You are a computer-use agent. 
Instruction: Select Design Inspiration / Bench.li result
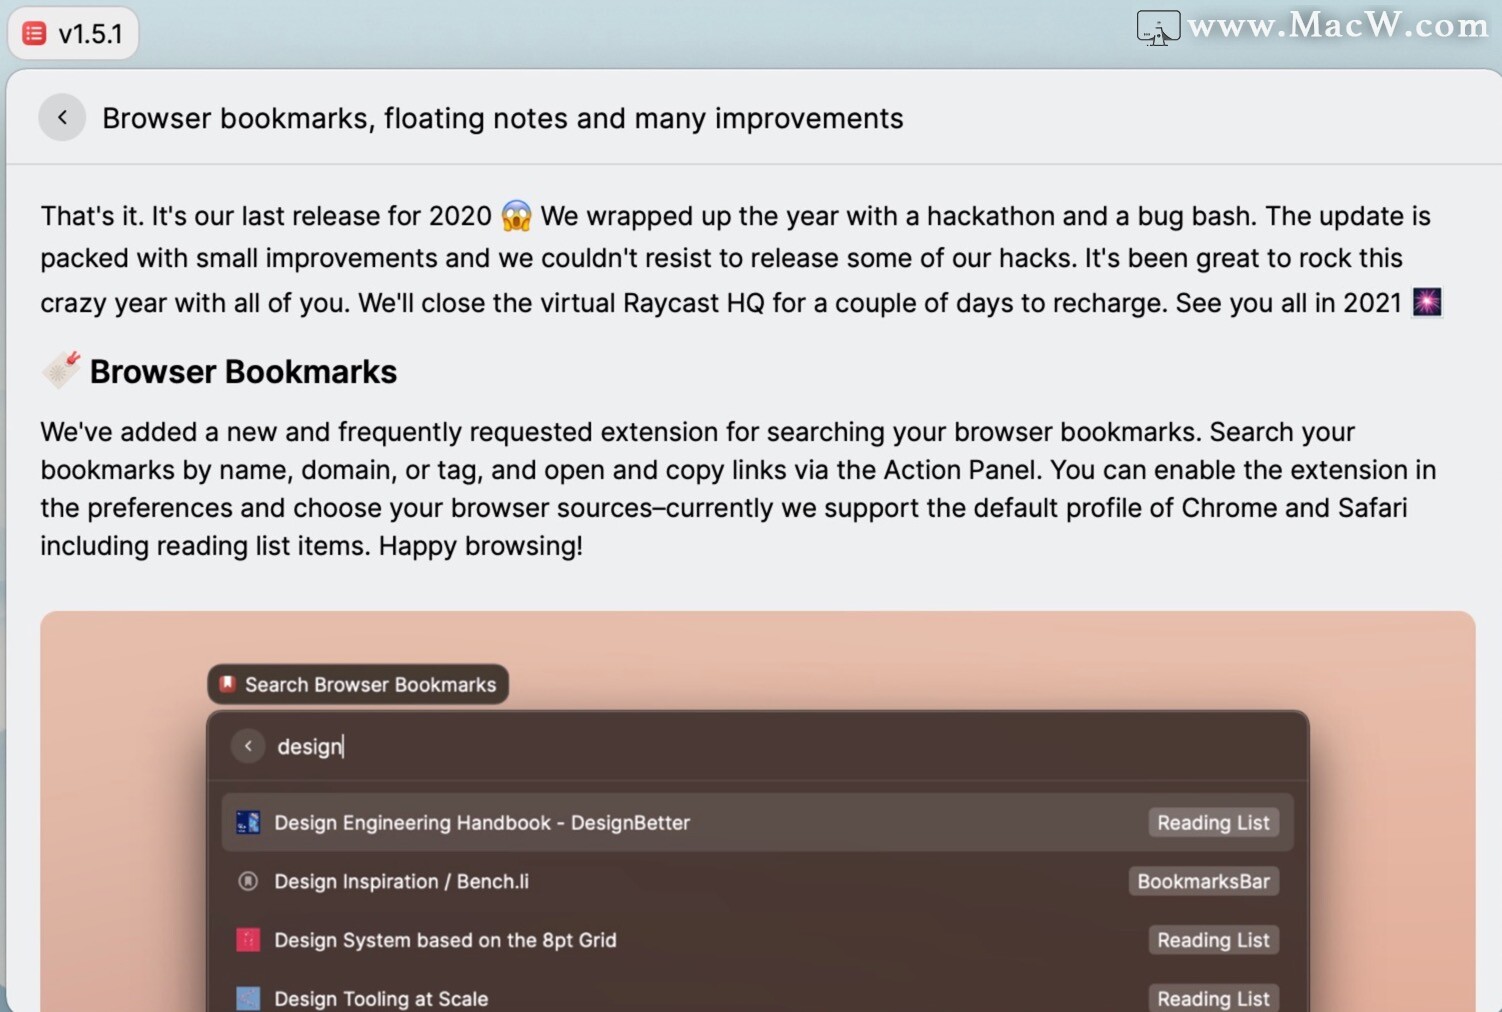[757, 881]
